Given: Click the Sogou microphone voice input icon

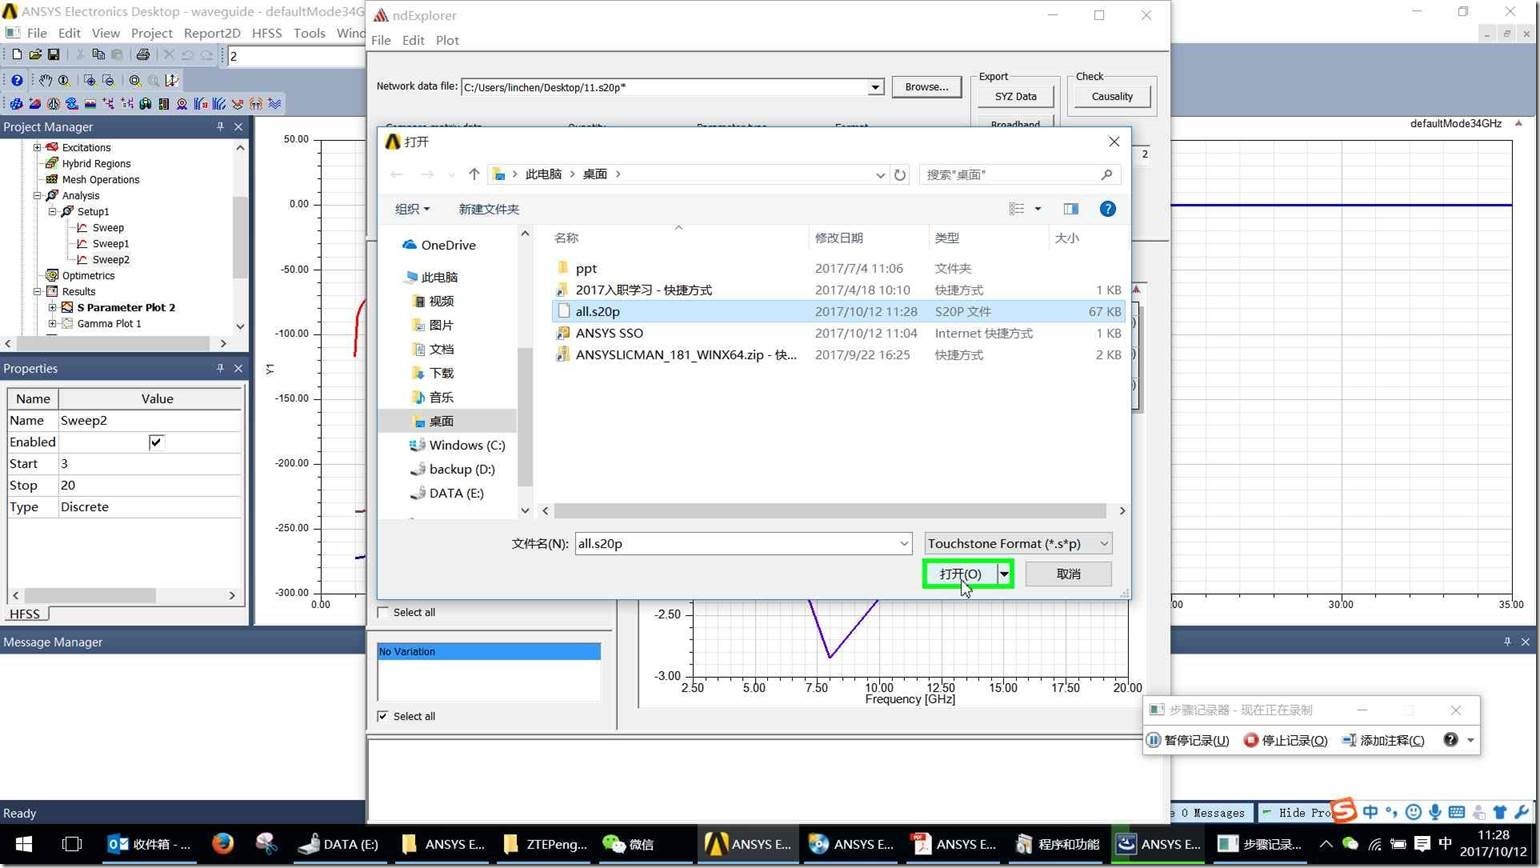Looking at the screenshot, I should click(1435, 812).
